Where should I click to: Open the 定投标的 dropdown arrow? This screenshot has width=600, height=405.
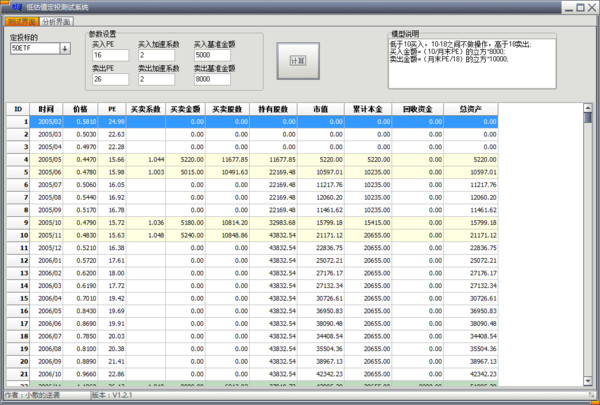65,49
